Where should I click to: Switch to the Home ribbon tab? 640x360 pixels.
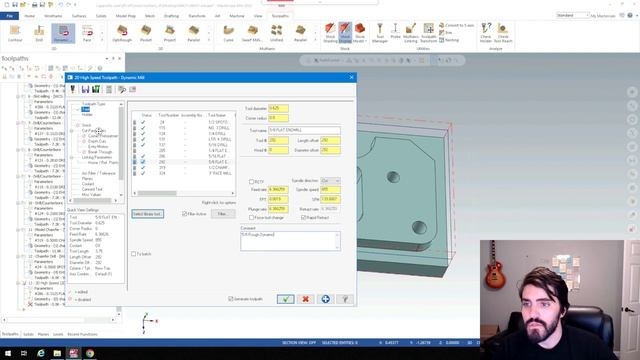[x=29, y=16]
